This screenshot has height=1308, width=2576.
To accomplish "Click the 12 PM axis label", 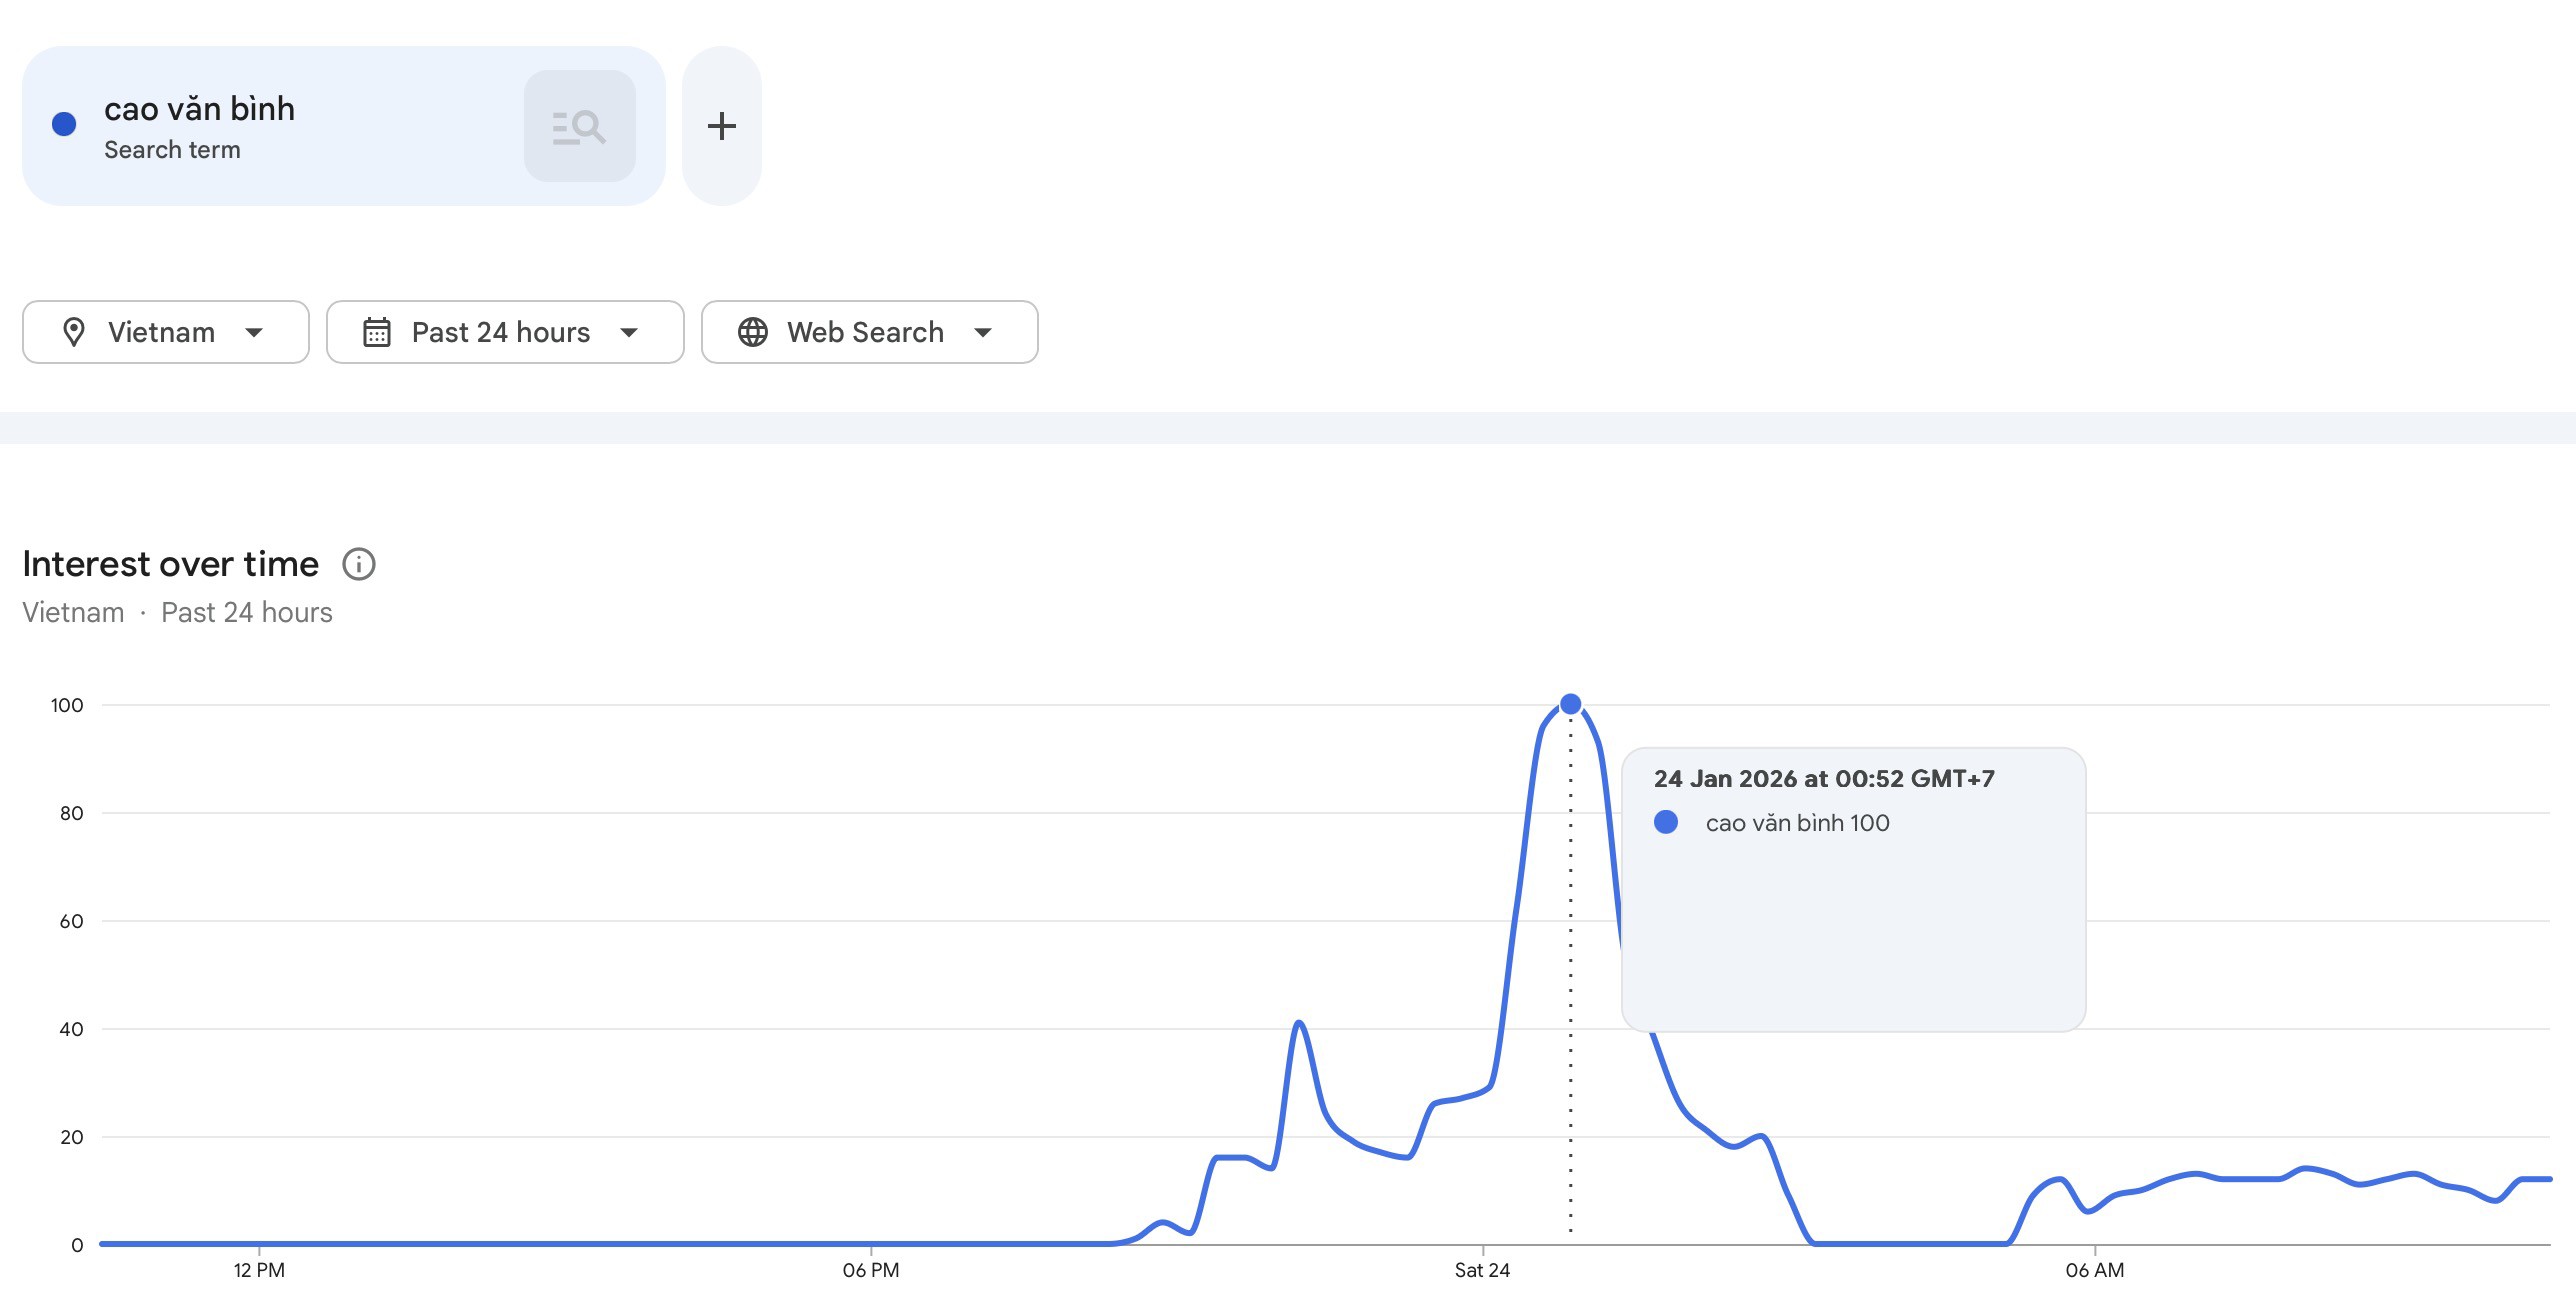I will tap(259, 1270).
